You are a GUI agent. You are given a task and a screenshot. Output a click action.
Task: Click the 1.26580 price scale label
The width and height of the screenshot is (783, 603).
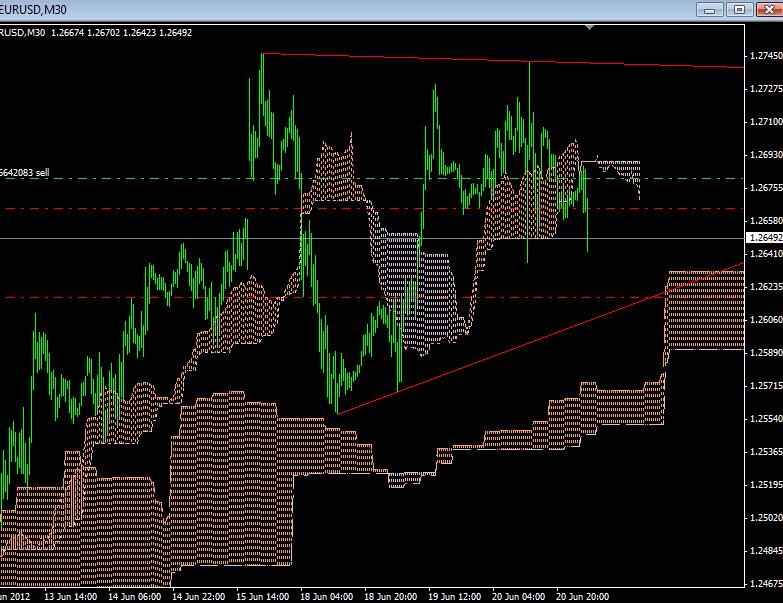pyautogui.click(x=766, y=221)
